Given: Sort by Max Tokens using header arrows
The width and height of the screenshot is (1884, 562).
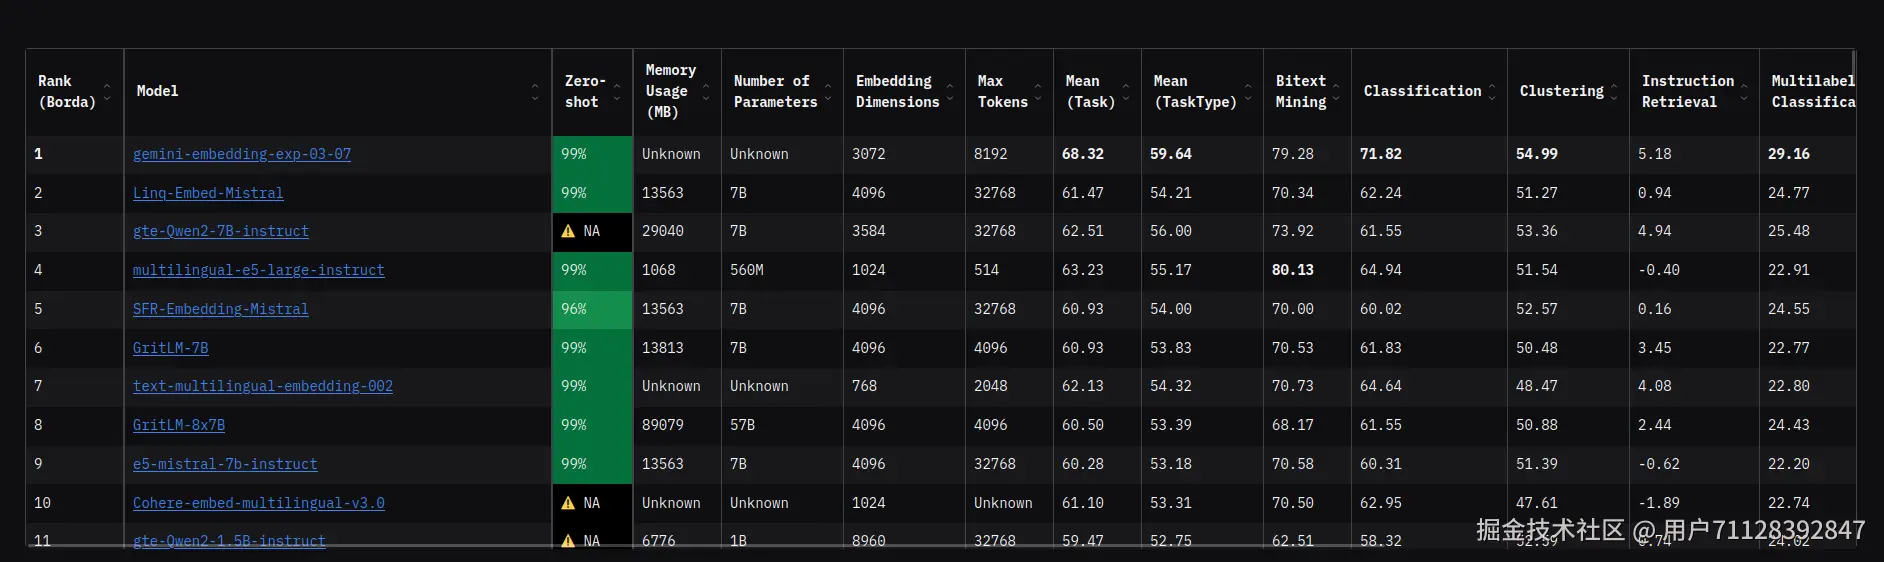Looking at the screenshot, I should [1038, 92].
